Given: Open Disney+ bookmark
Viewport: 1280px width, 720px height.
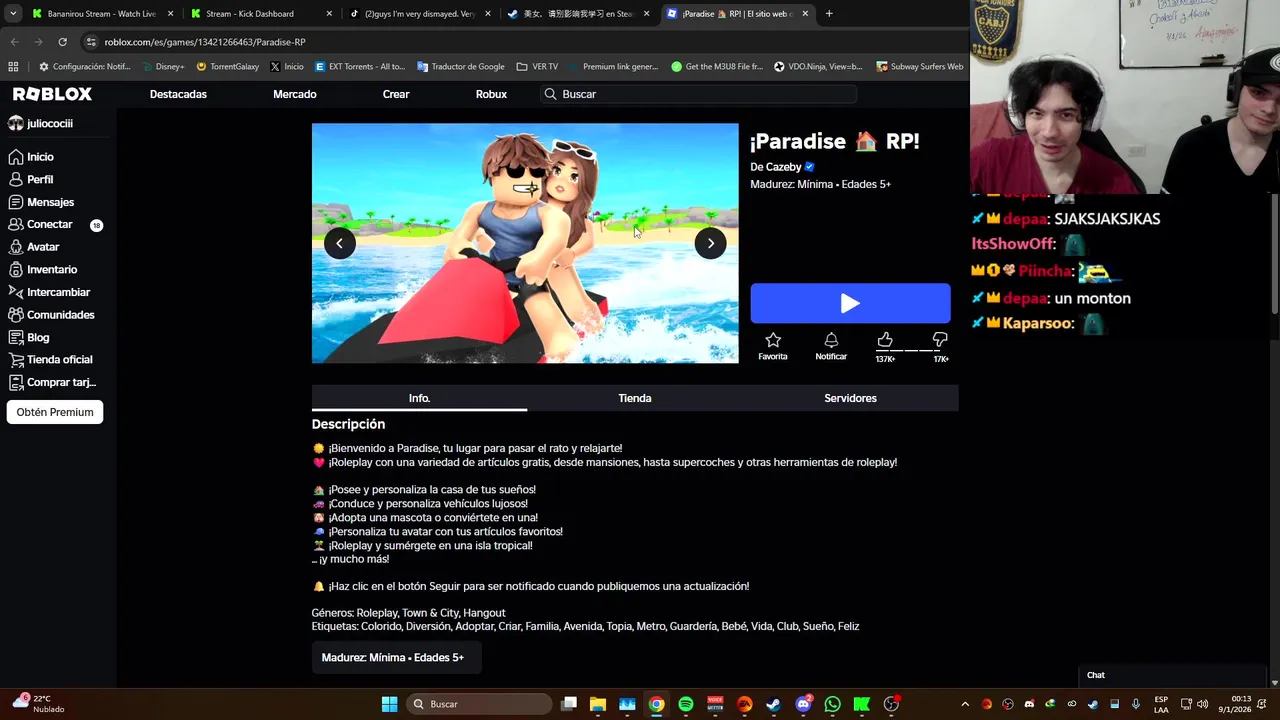Looking at the screenshot, I should click(162, 67).
